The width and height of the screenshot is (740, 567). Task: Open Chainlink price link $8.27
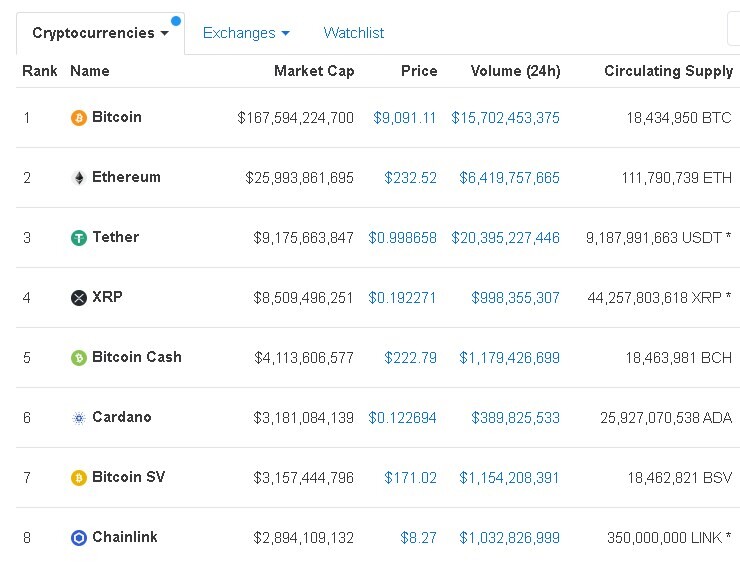(x=418, y=538)
